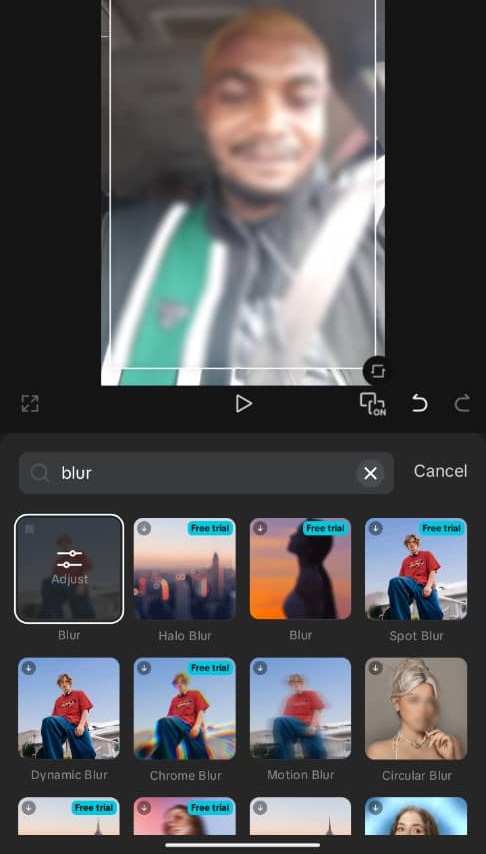Play the video preview
This screenshot has height=854, width=486.
pyautogui.click(x=244, y=404)
